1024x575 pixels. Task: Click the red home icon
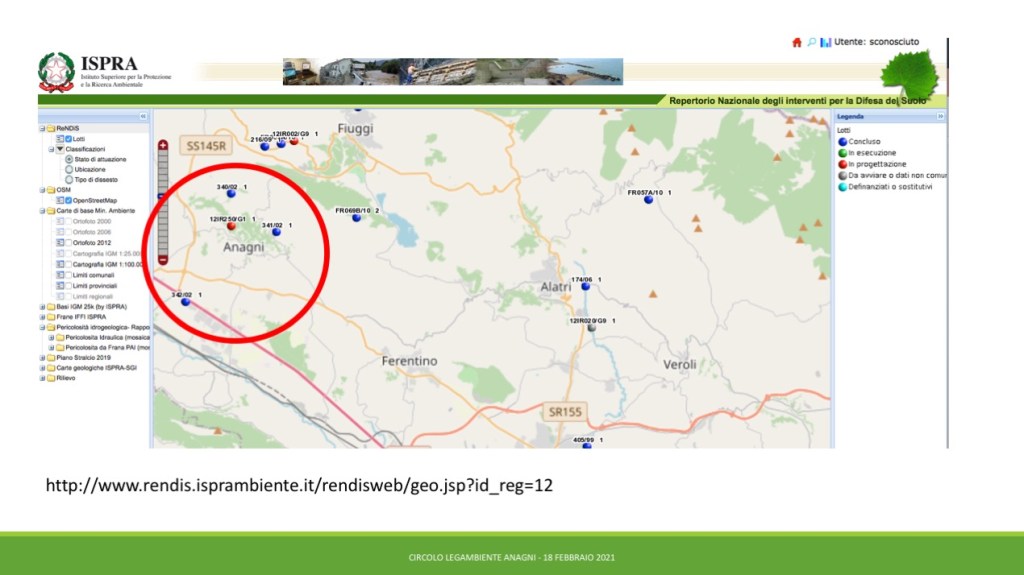[797, 43]
